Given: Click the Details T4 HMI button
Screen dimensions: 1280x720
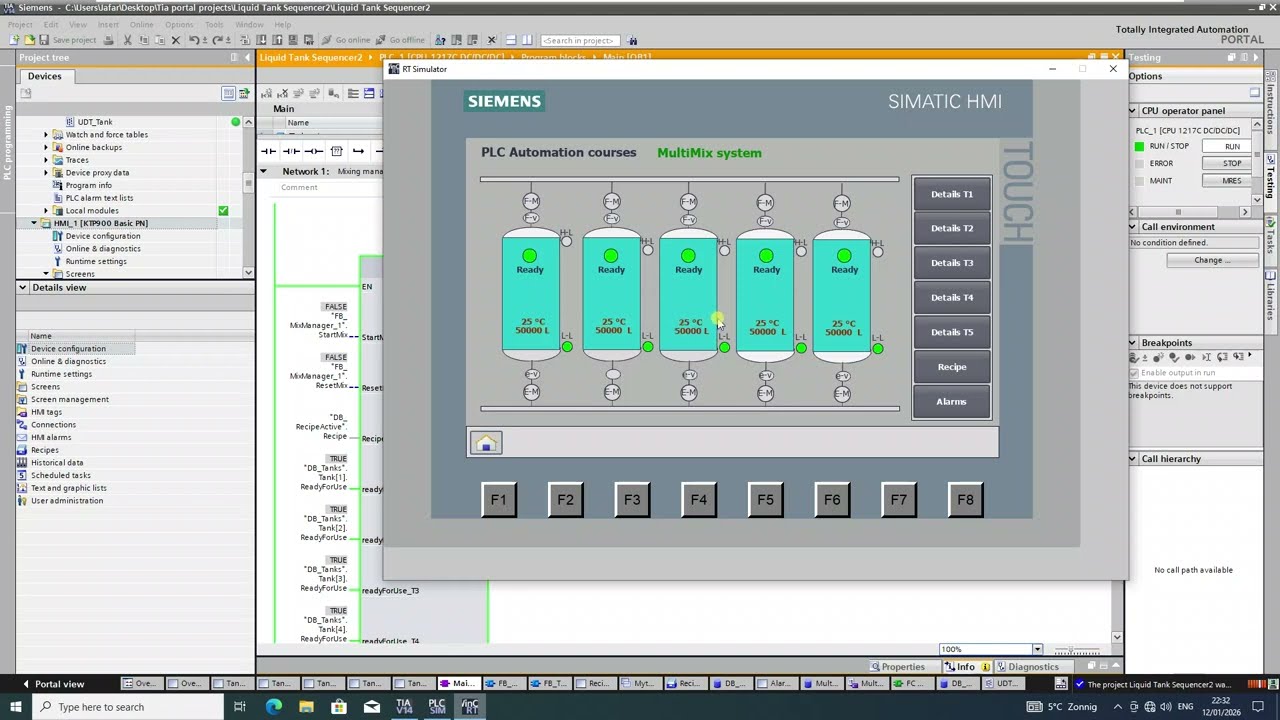Looking at the screenshot, I should point(951,297).
